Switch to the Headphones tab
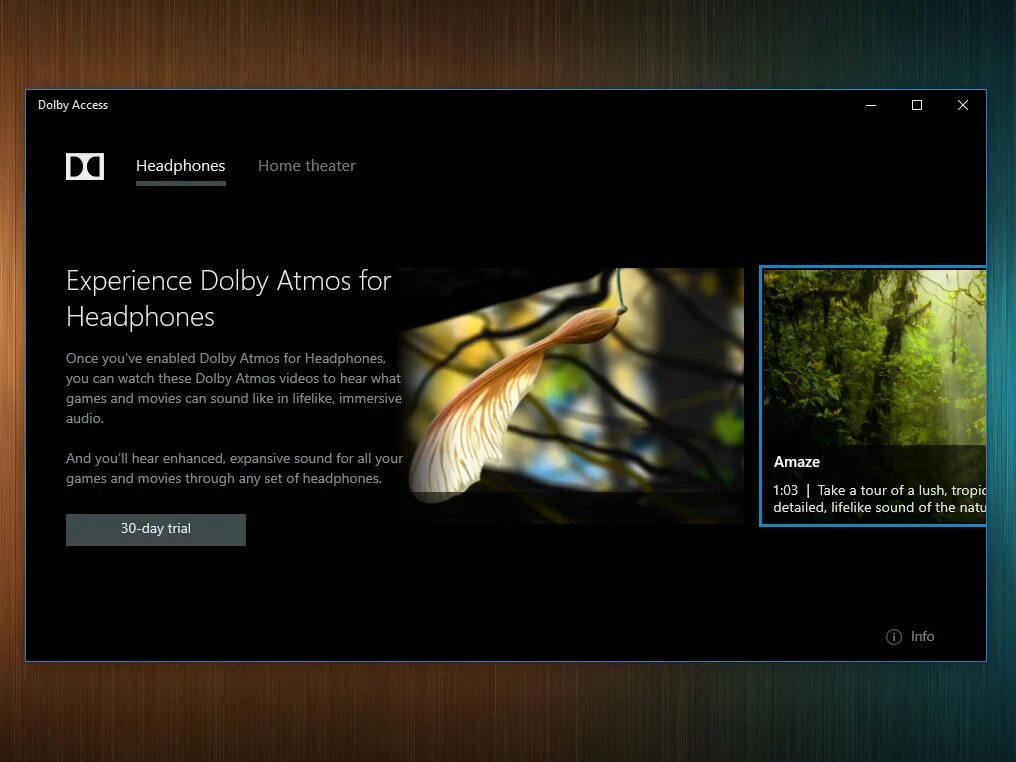Screen dimensions: 1016x762 click(181, 166)
